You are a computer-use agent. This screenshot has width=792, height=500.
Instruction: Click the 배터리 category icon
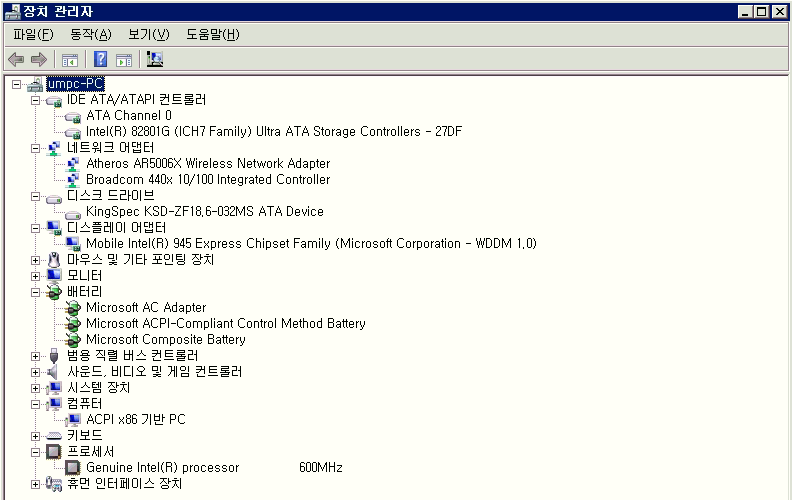[x=54, y=292]
